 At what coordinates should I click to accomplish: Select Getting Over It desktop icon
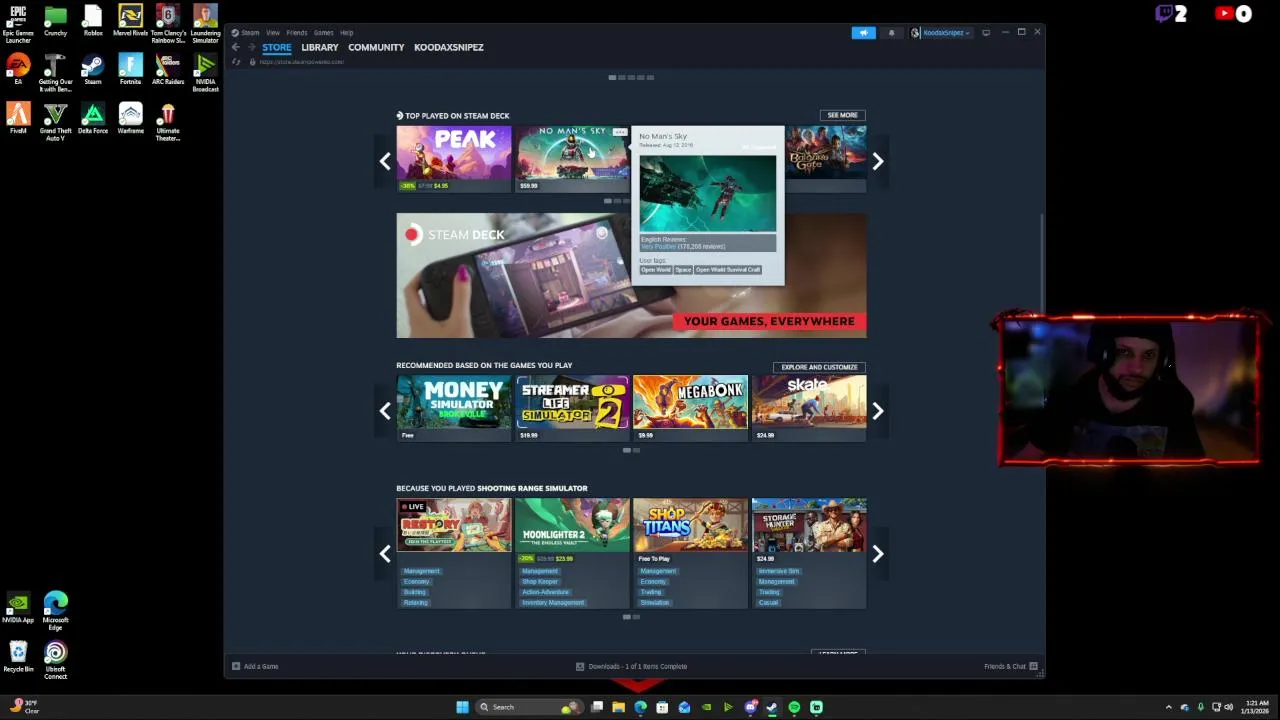point(55,73)
